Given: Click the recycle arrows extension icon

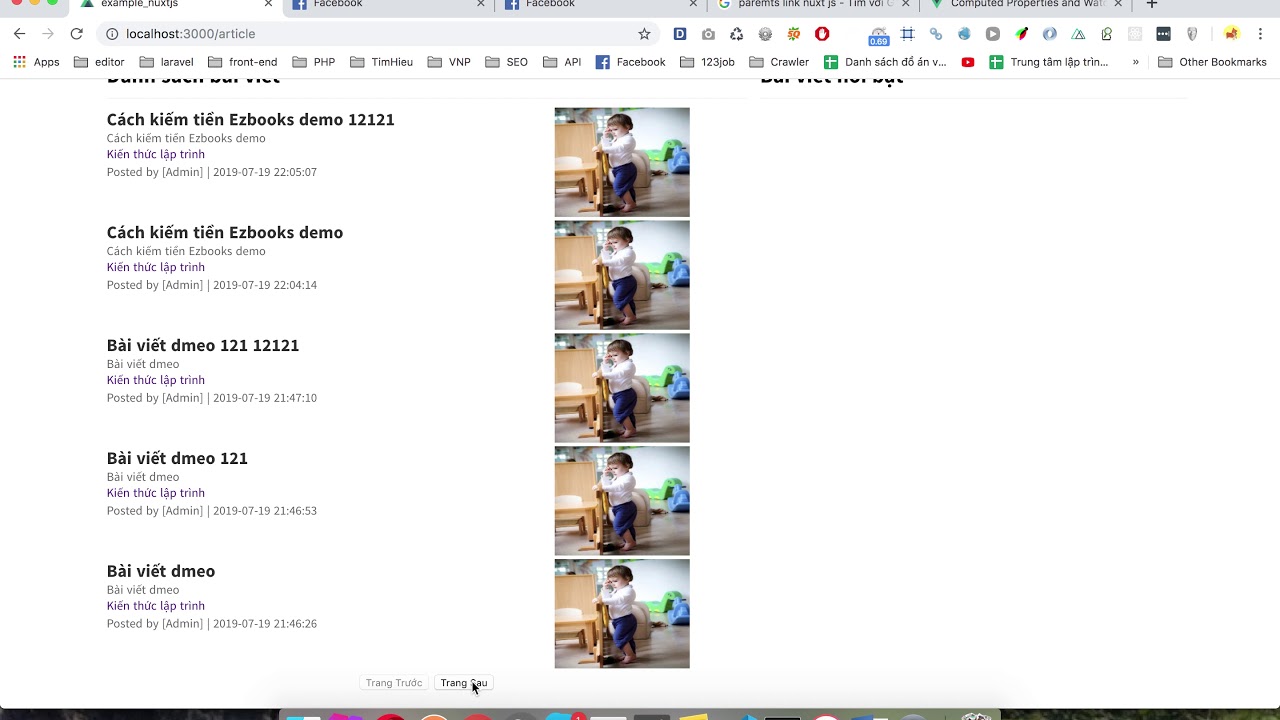Looking at the screenshot, I should pos(737,34).
